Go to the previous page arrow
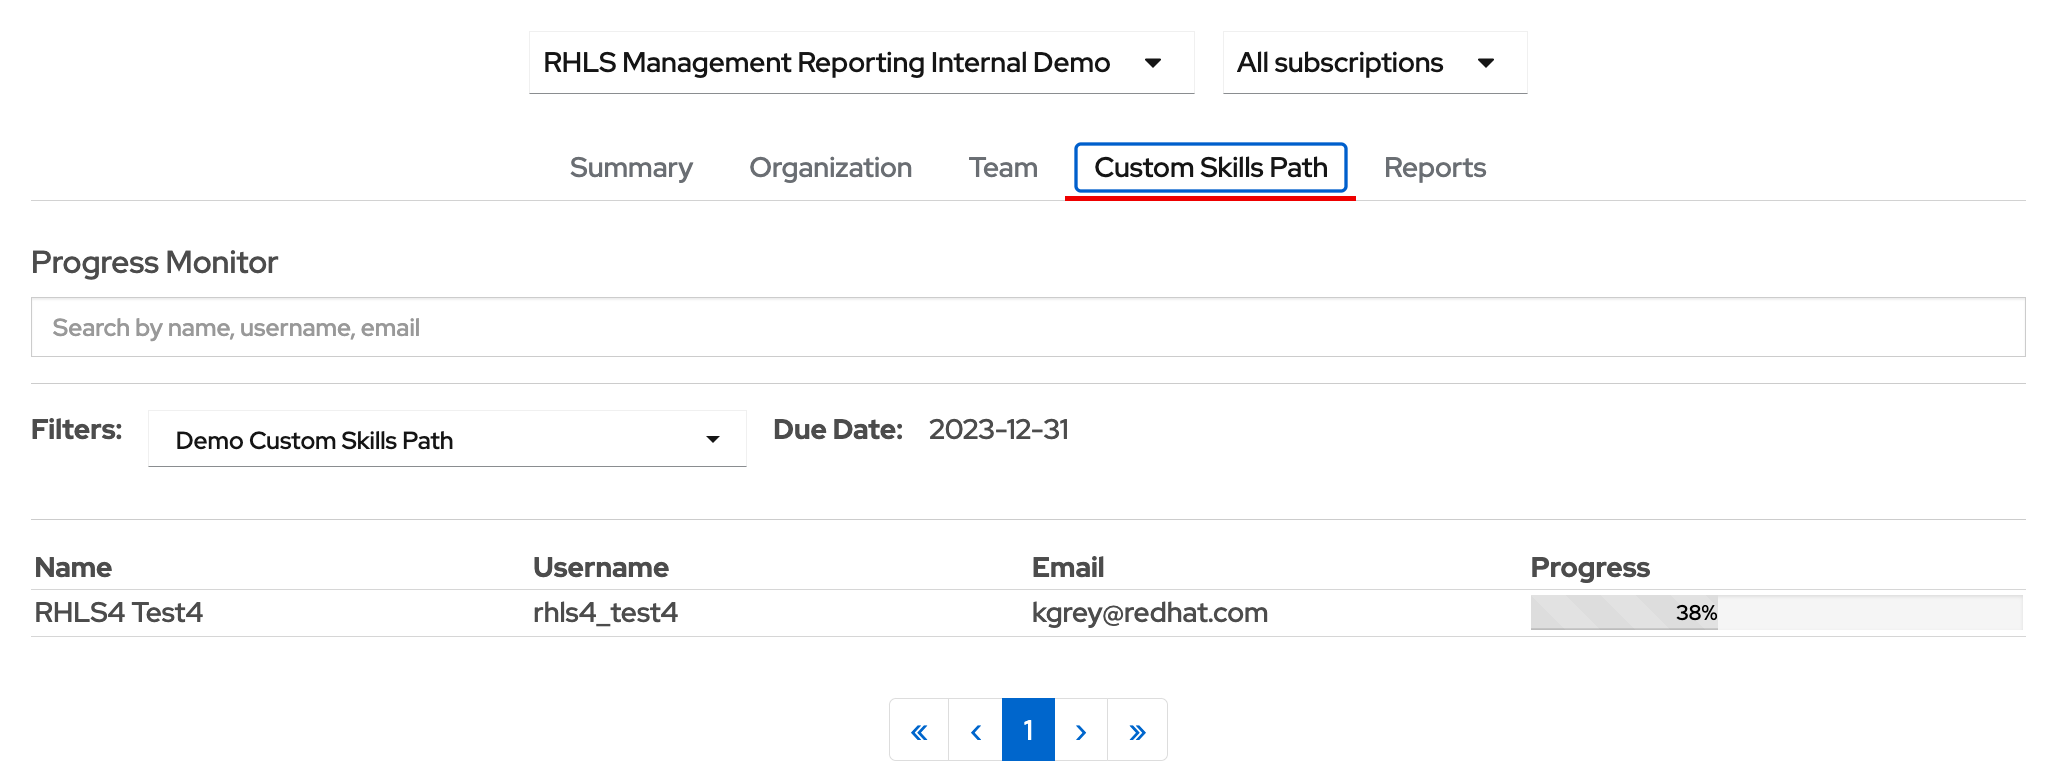The image size is (2060, 783). [x=976, y=731]
